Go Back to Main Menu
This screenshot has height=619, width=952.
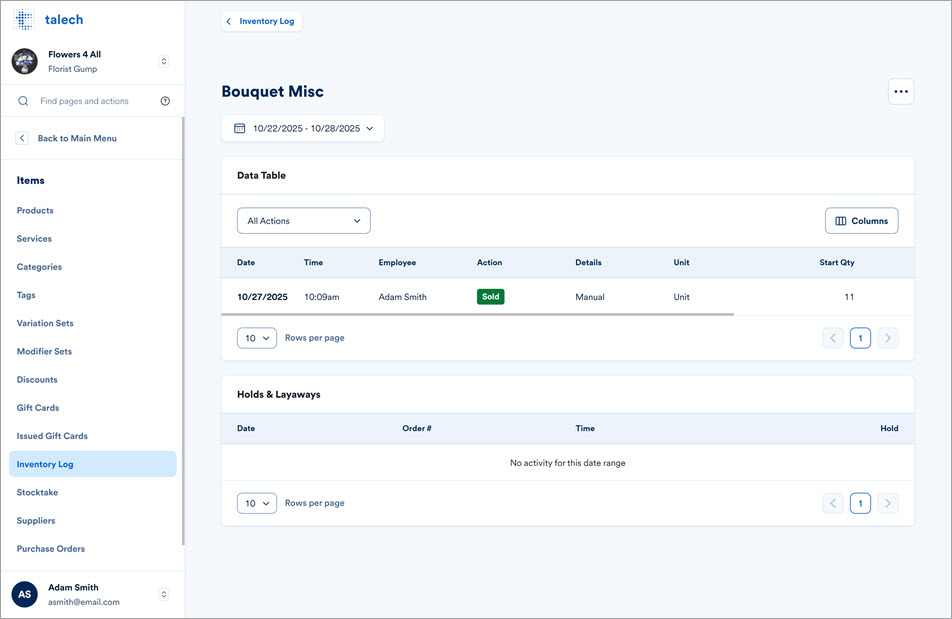pos(77,138)
